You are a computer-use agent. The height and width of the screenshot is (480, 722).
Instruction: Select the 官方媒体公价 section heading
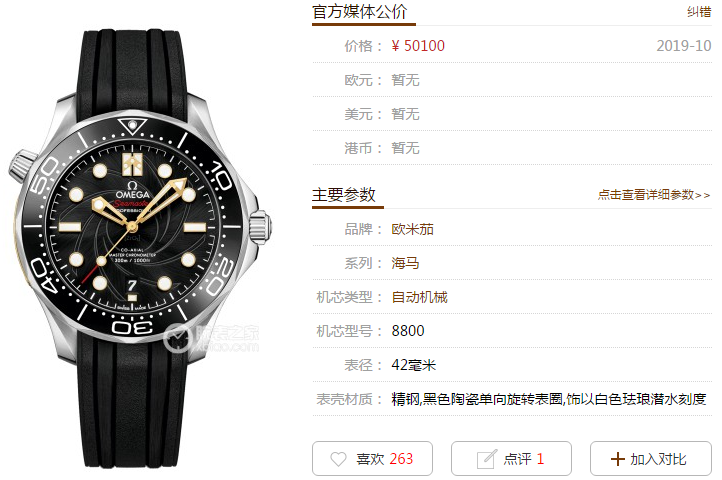click(x=360, y=12)
